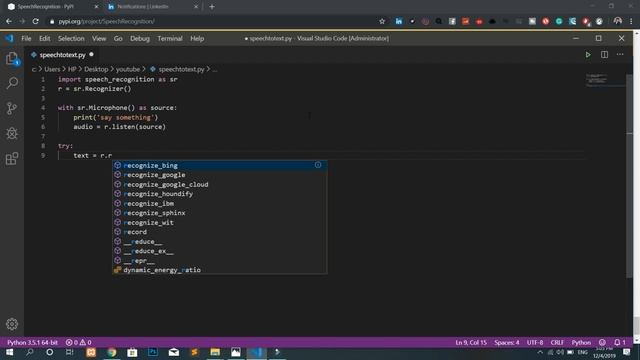
Task: Select the speechtotext.py editor tab
Action: (x=62, y=55)
